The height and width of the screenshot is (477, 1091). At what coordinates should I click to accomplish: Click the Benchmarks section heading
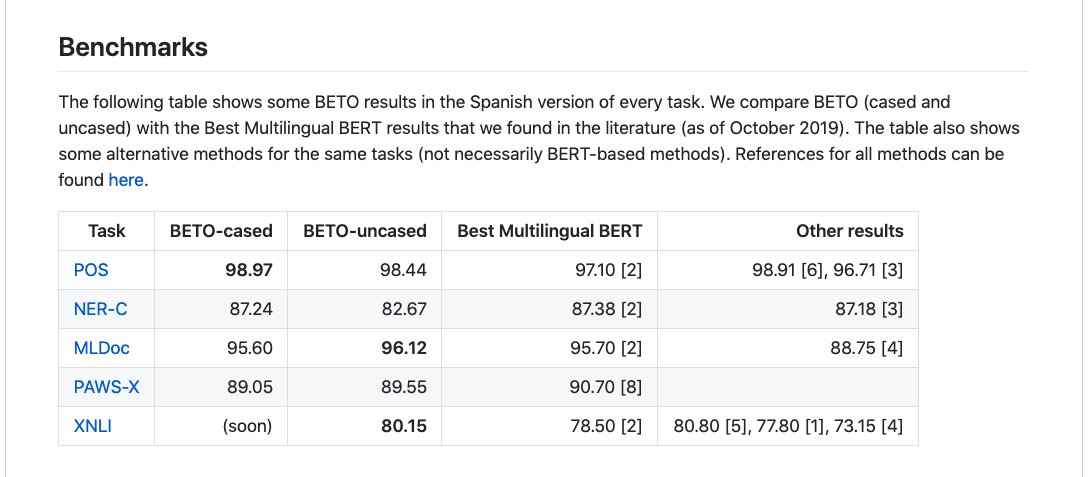134,47
